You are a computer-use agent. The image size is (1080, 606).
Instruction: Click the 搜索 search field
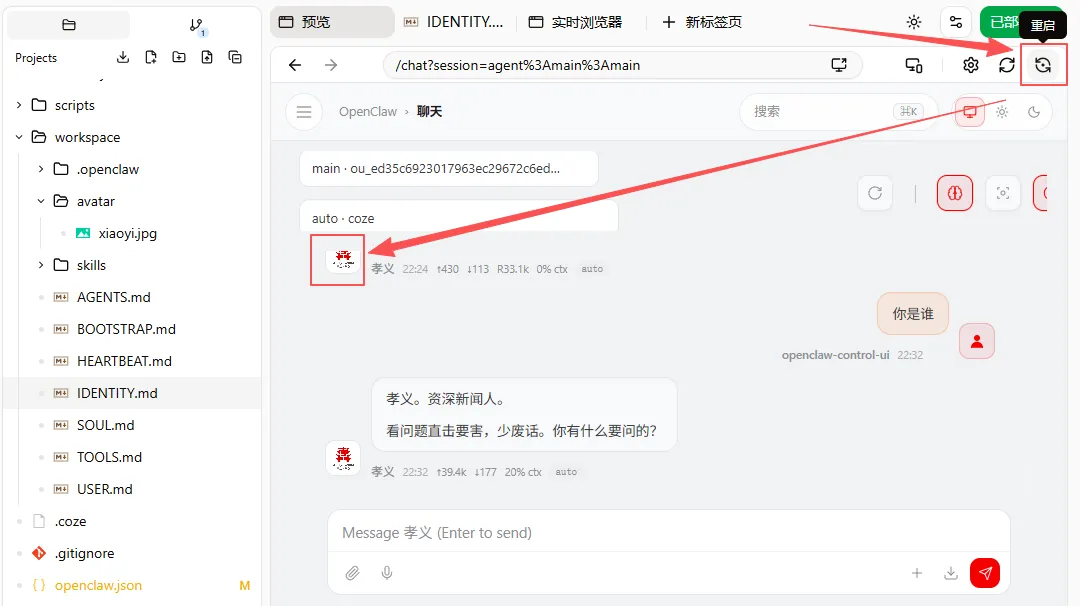pyautogui.click(x=838, y=112)
